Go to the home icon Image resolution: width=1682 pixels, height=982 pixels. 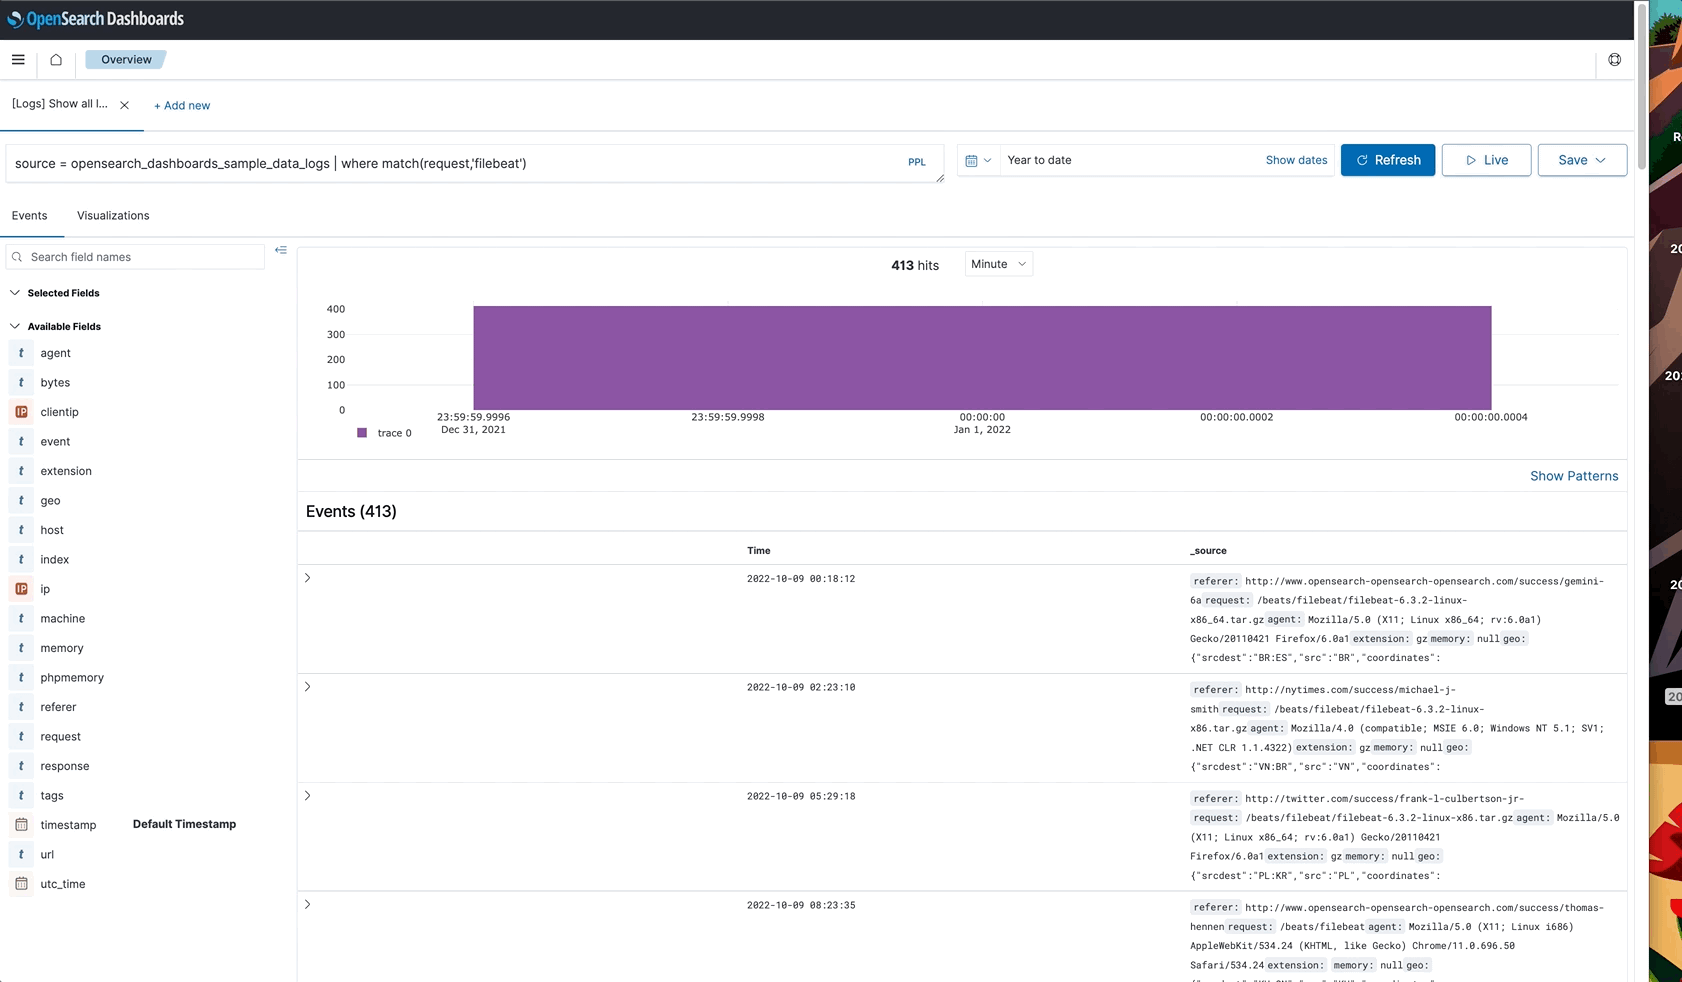56,60
